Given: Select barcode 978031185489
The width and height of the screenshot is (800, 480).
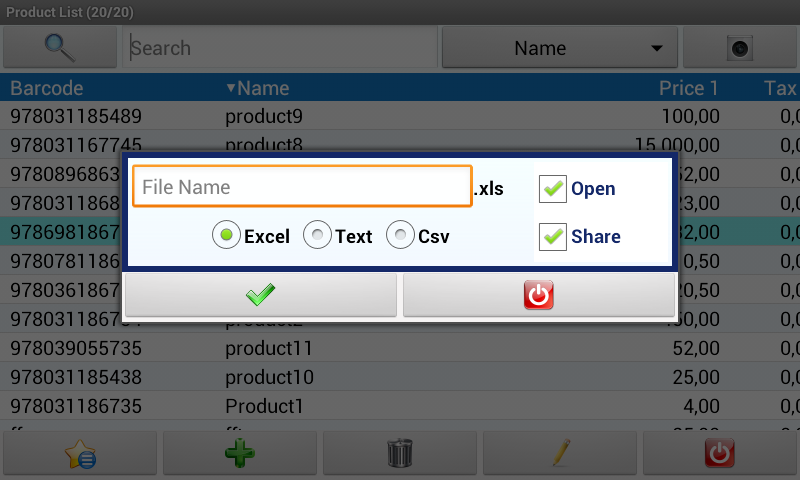Looking at the screenshot, I should pyautogui.click(x=76, y=116).
